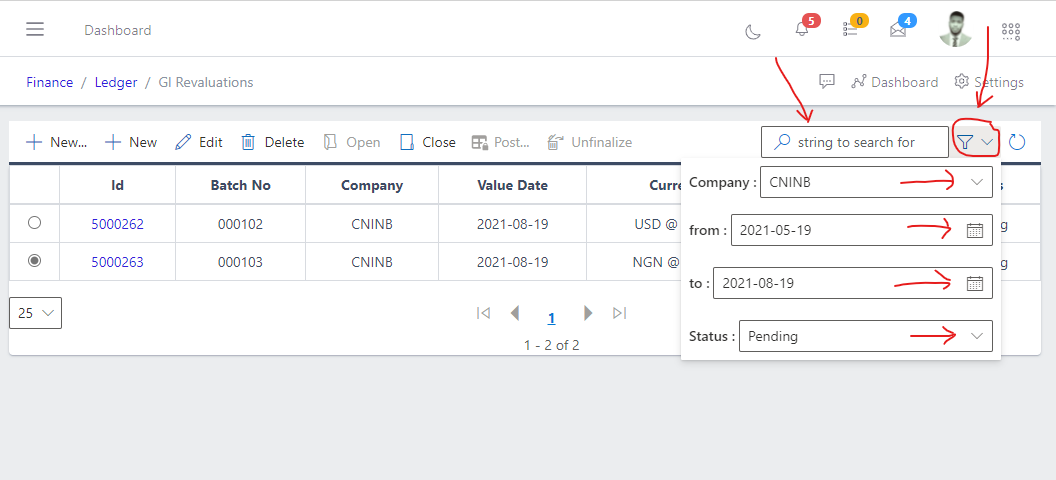Viewport: 1056px width, 480px height.
Task: Sort by Batch No column header
Action: (240, 185)
